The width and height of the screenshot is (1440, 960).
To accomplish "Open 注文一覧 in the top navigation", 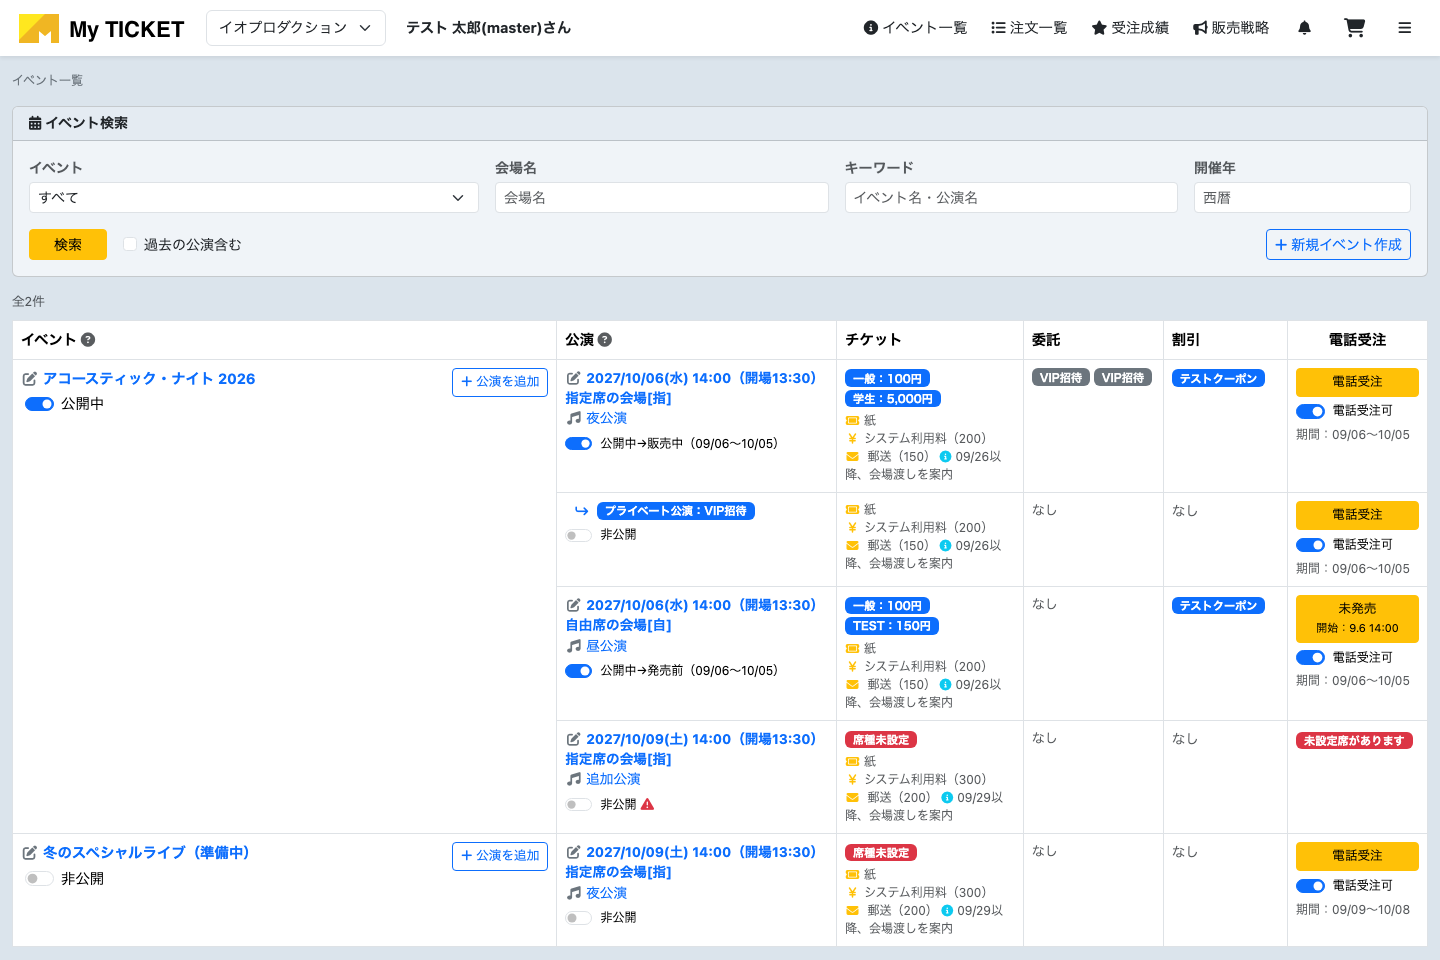I will click(1029, 28).
